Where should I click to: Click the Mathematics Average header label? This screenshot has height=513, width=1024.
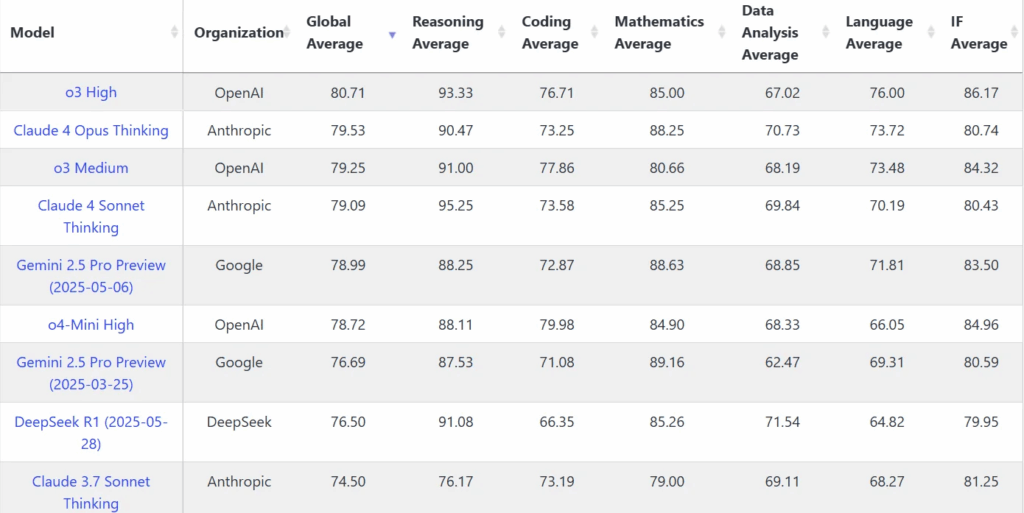tap(659, 33)
